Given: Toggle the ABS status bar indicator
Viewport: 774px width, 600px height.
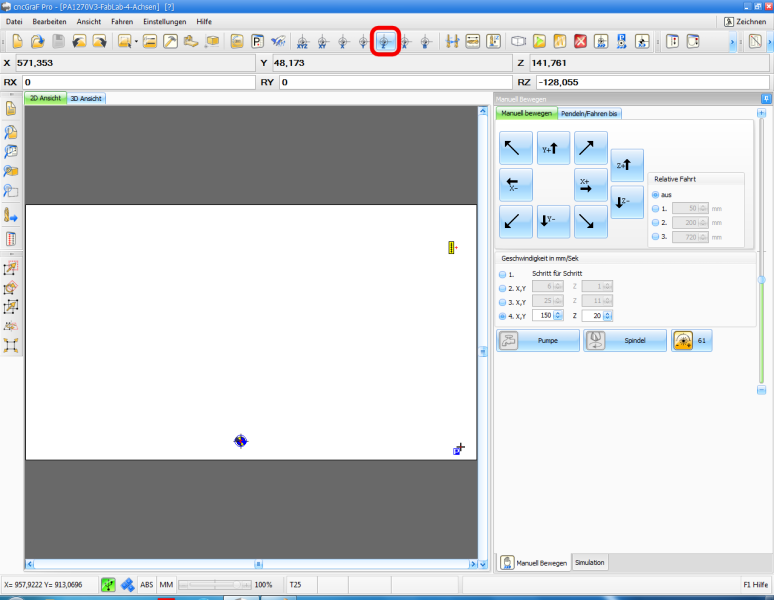Looking at the screenshot, I should 147,585.
